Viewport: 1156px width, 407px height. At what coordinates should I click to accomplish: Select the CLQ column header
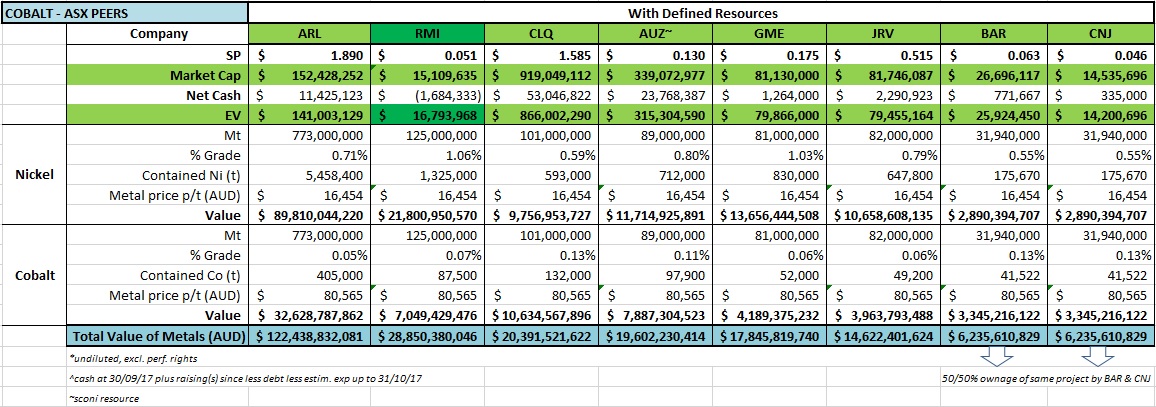[543, 34]
